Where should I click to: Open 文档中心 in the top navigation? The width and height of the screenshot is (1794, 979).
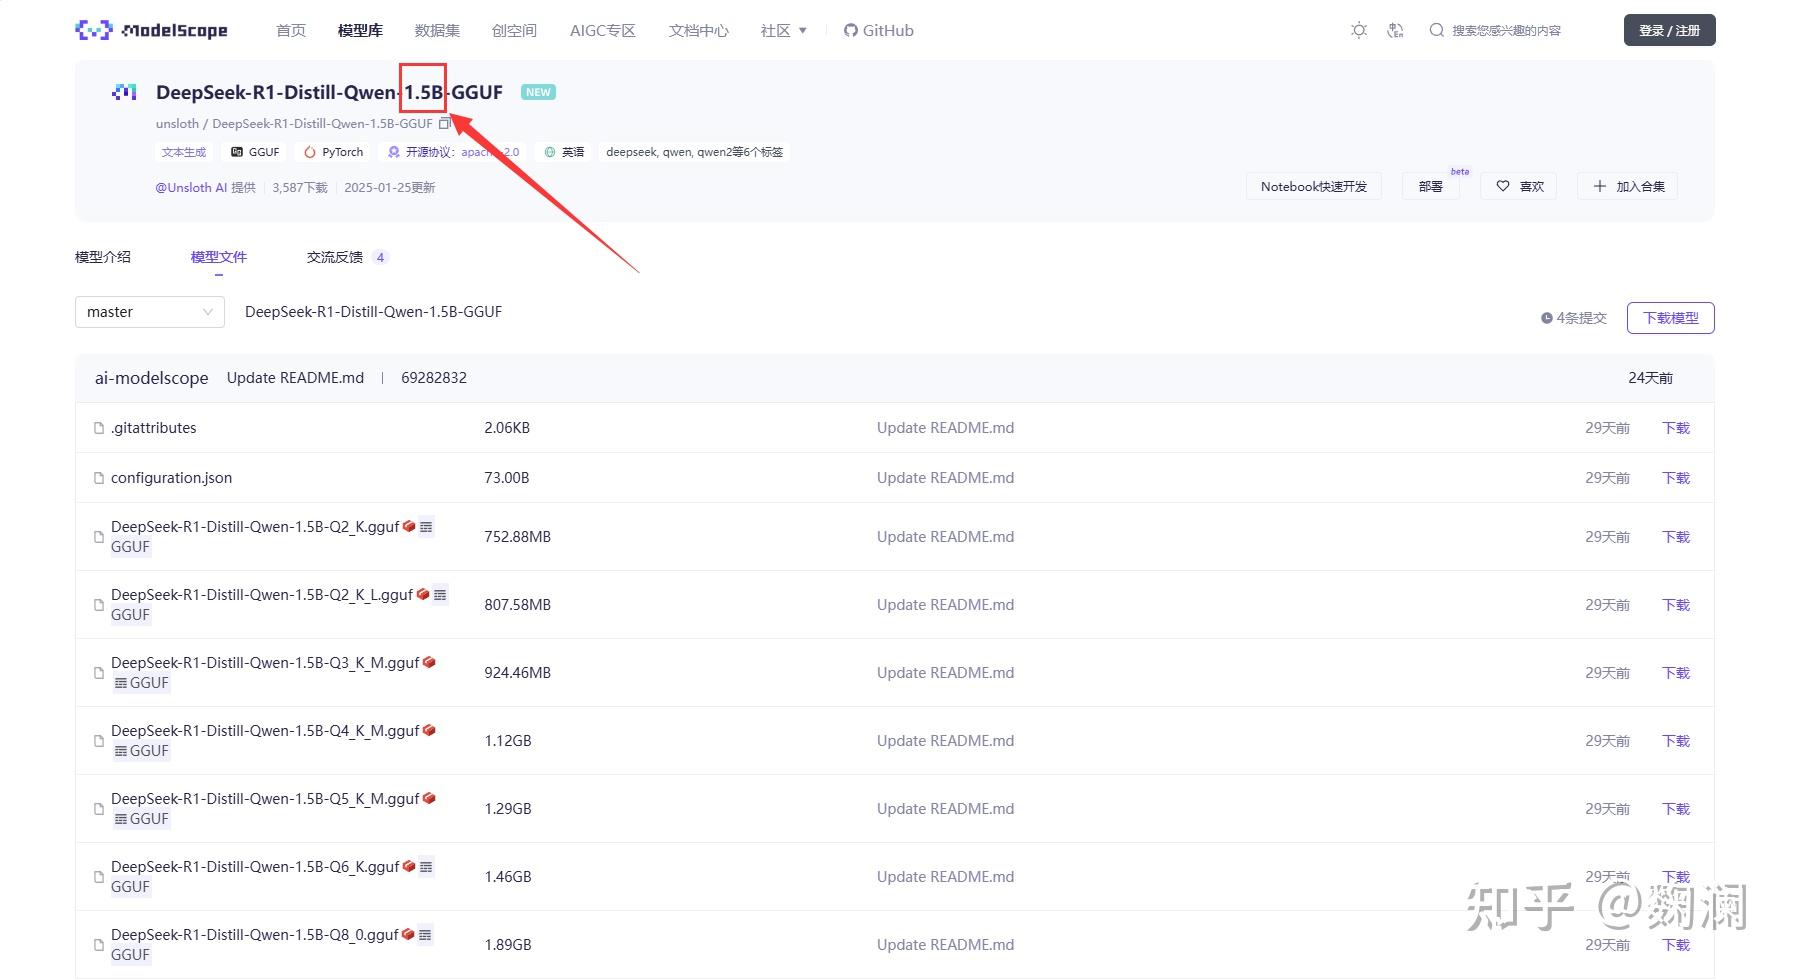pyautogui.click(x=699, y=31)
